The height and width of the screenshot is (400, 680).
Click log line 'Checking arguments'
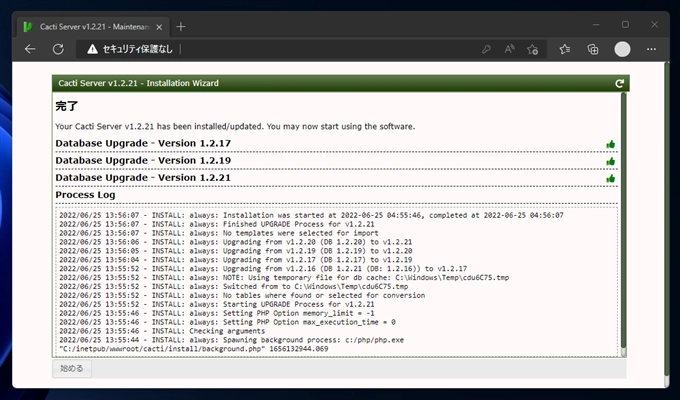[162, 331]
